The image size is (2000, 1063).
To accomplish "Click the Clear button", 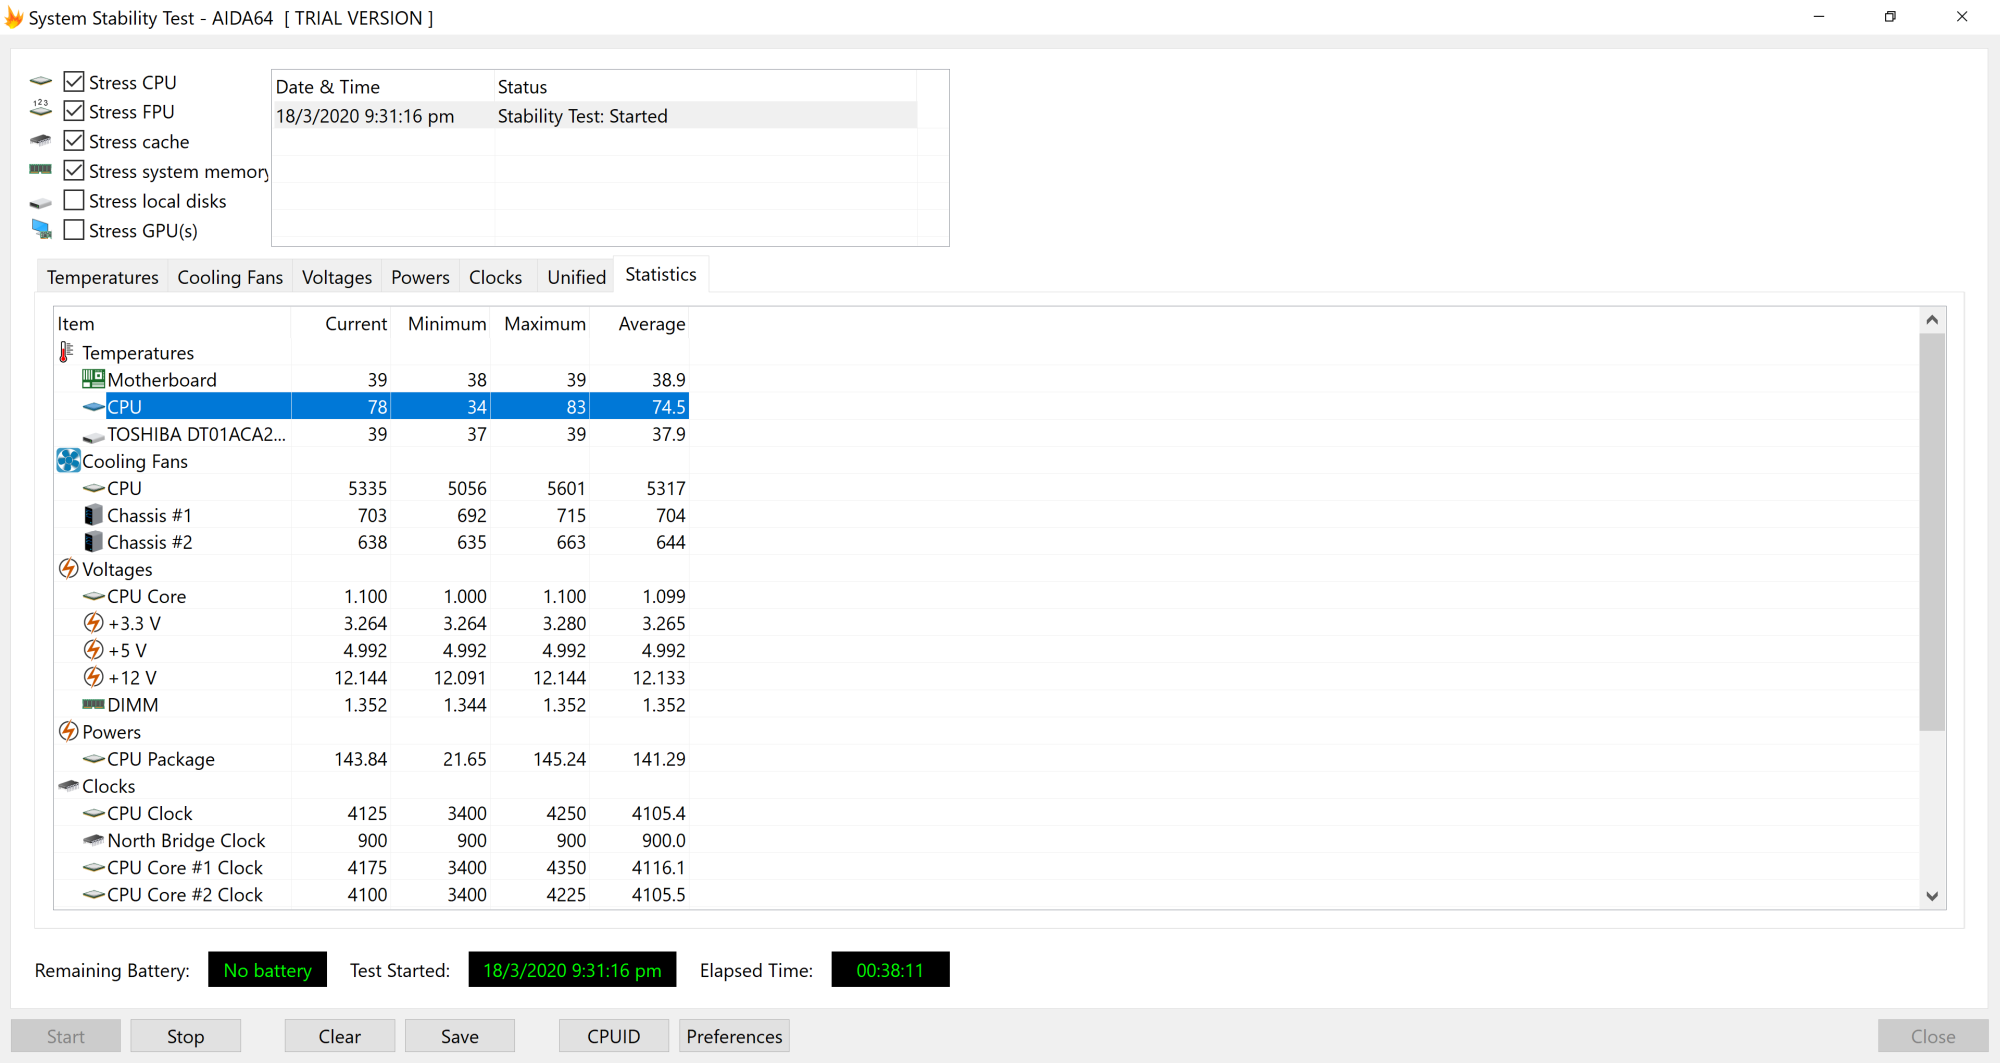I will click(x=340, y=1036).
